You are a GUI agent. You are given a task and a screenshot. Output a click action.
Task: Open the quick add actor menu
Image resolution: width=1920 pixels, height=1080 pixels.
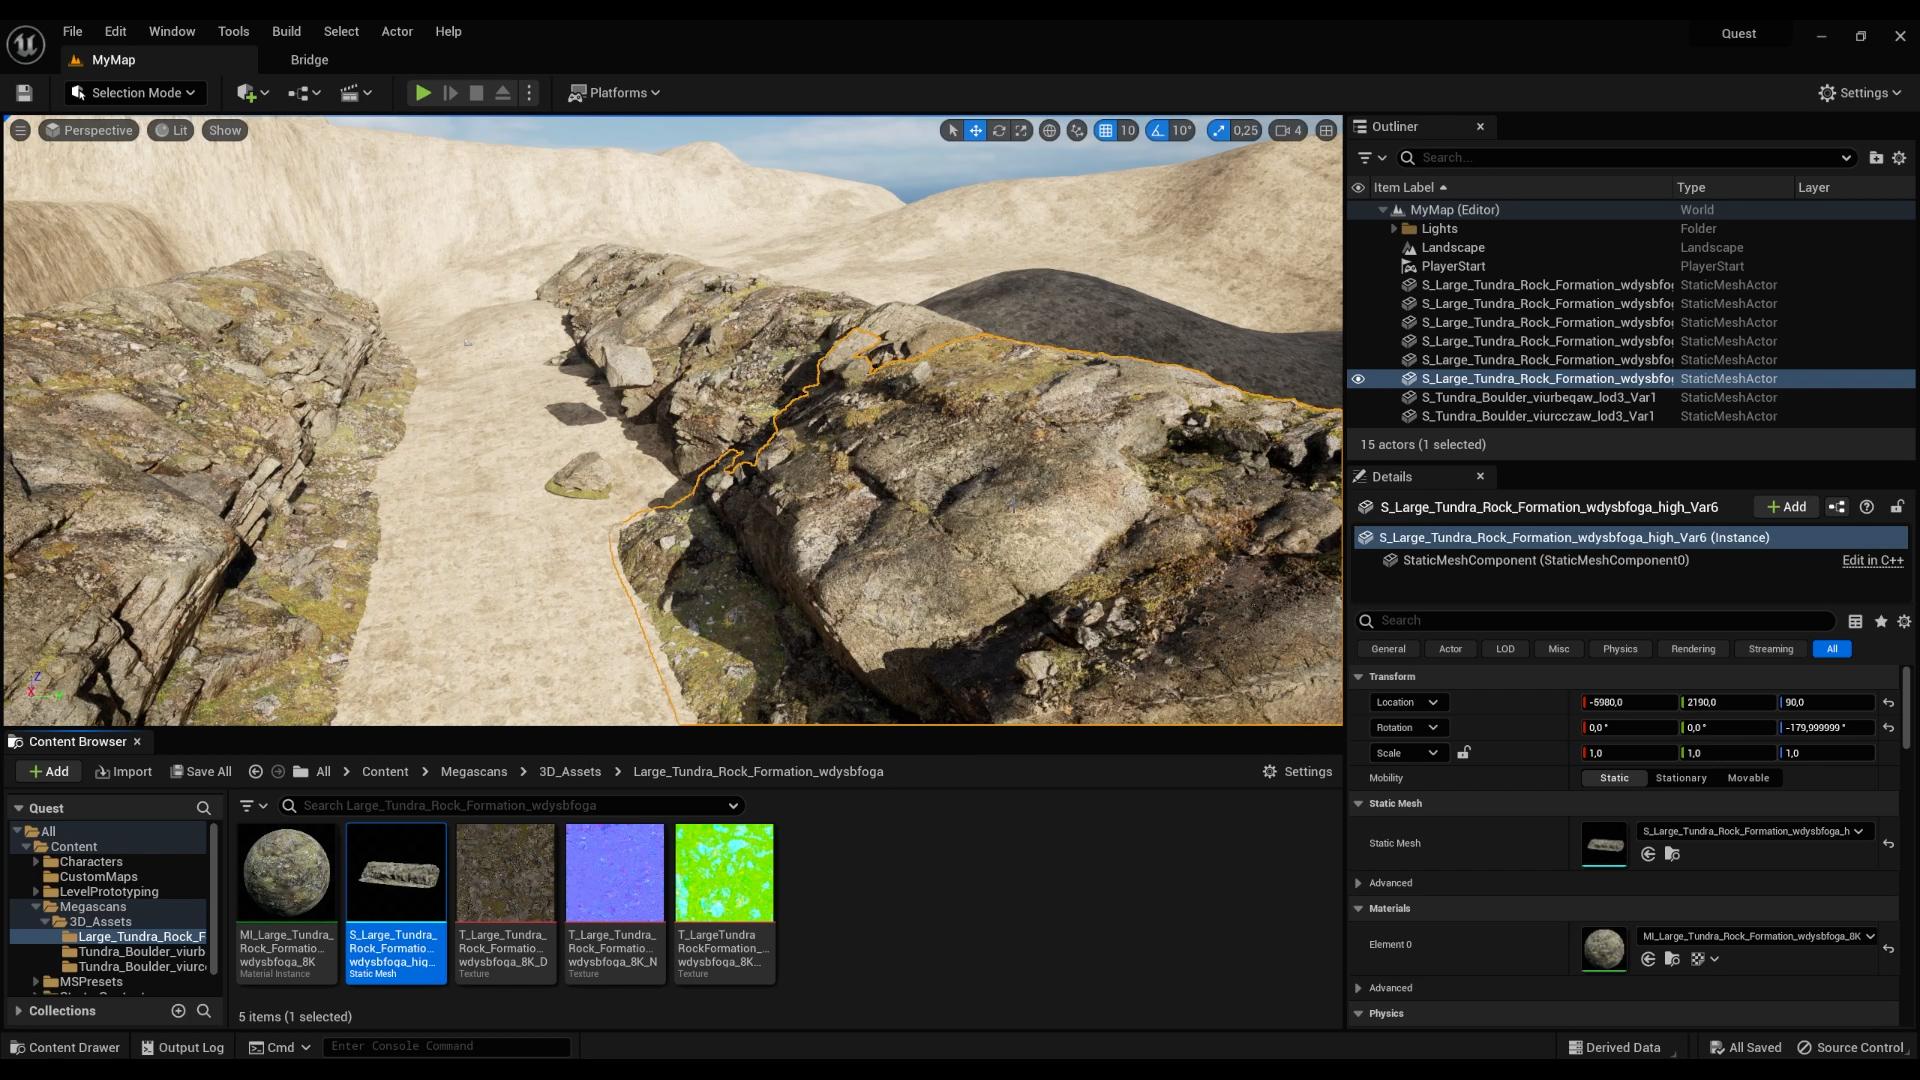click(249, 92)
